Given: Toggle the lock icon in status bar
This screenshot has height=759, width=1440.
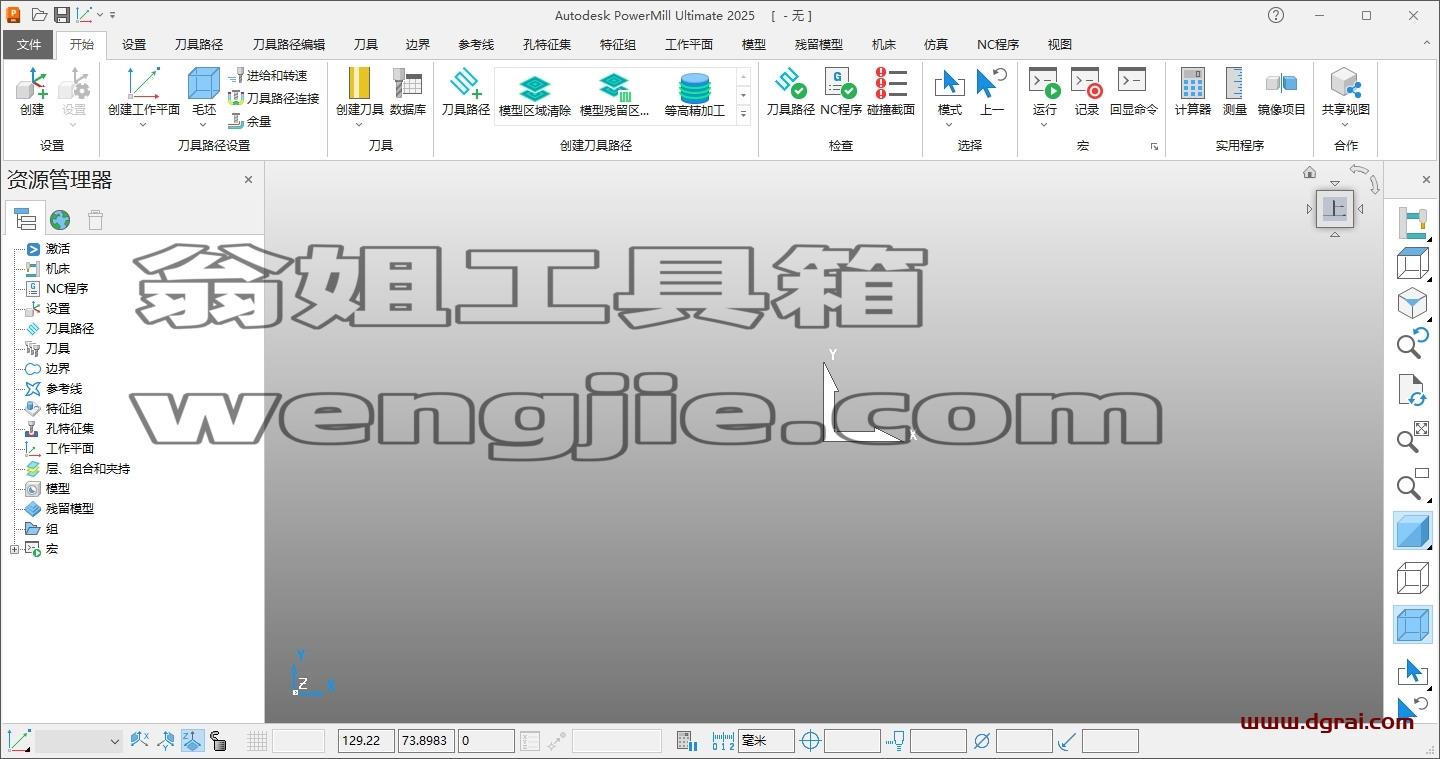Looking at the screenshot, I should coord(218,741).
